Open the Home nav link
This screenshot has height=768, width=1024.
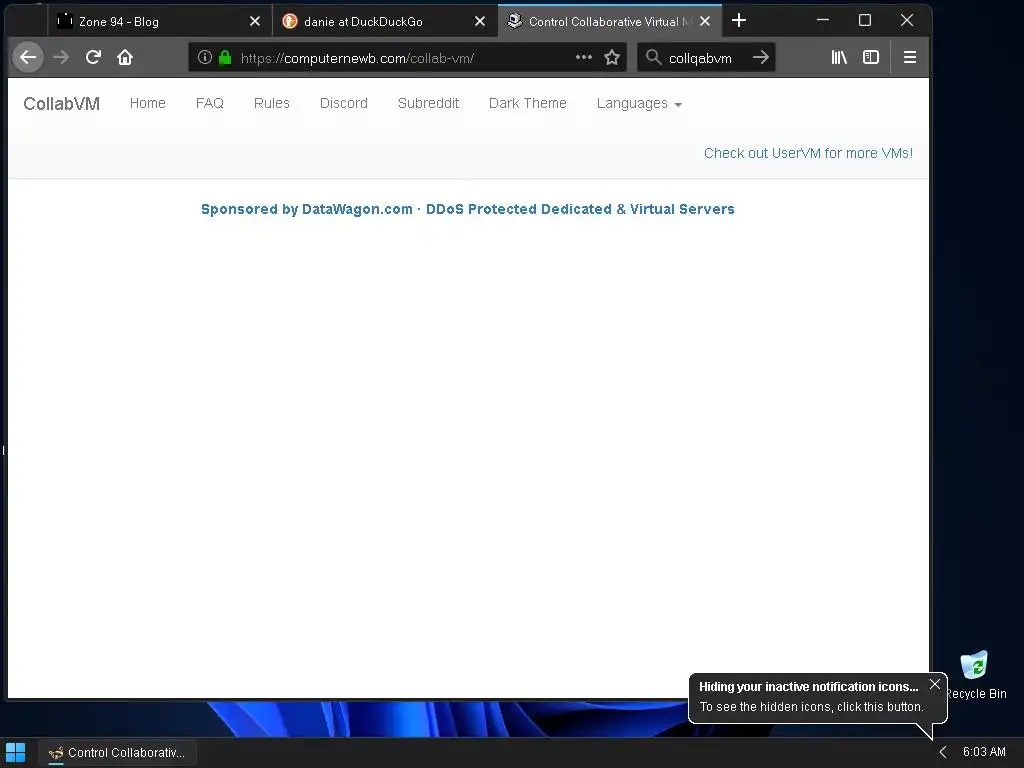[148, 103]
